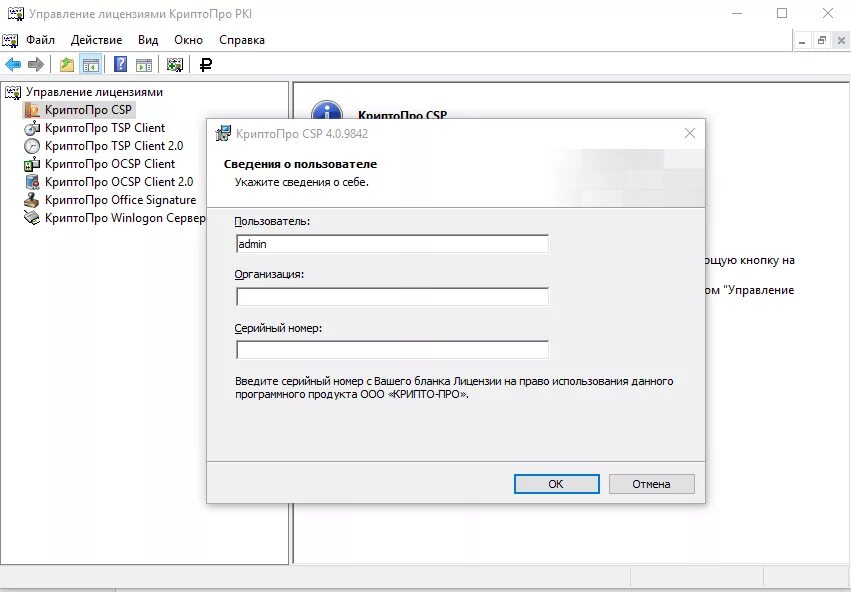This screenshot has width=851, height=592.
Task: Toggle the Show/Hide console tree icon
Action: [x=91, y=65]
